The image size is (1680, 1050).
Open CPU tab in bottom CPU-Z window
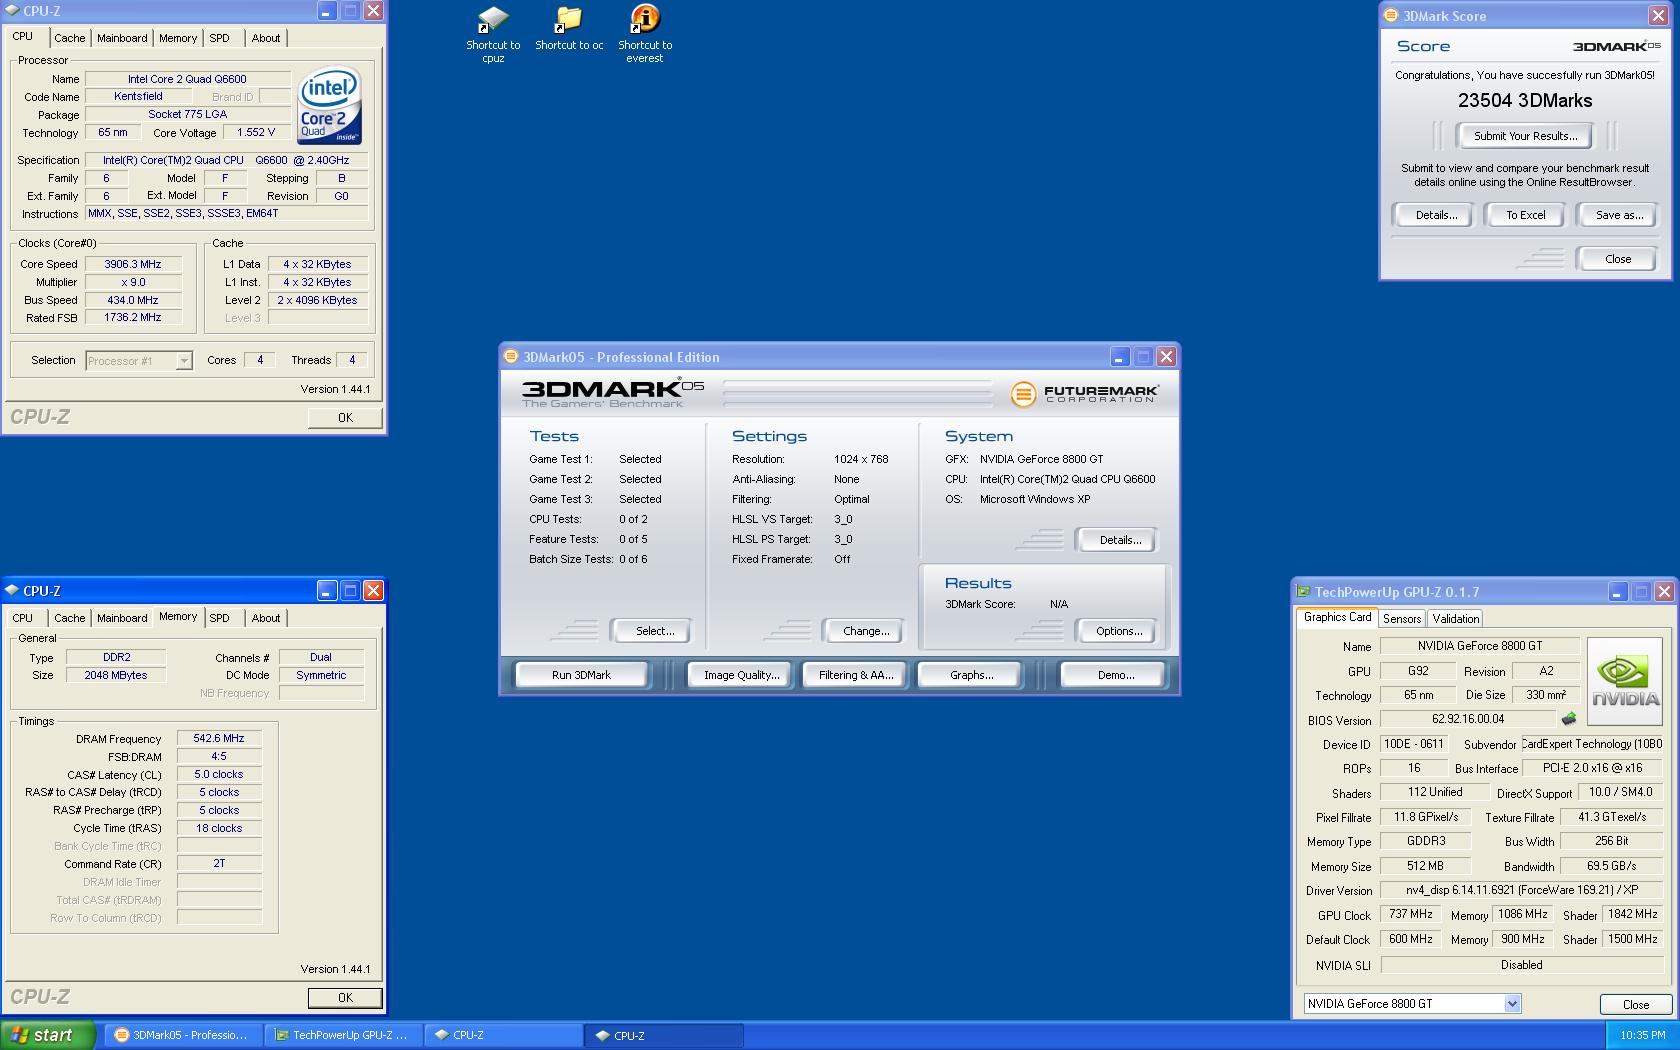pyautogui.click(x=23, y=618)
